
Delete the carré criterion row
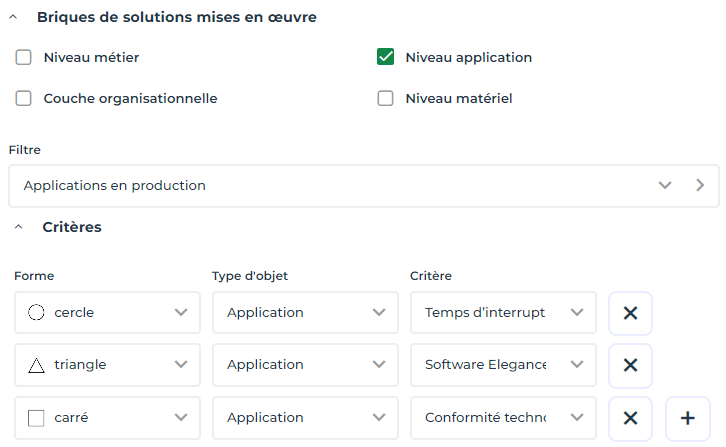click(x=630, y=418)
